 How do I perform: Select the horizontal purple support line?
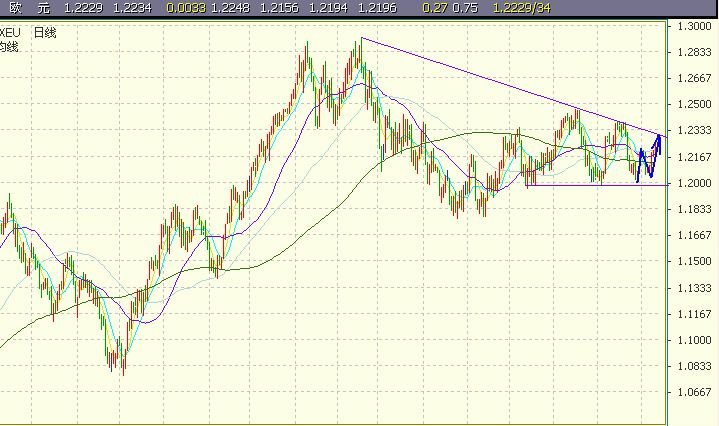(x=596, y=185)
